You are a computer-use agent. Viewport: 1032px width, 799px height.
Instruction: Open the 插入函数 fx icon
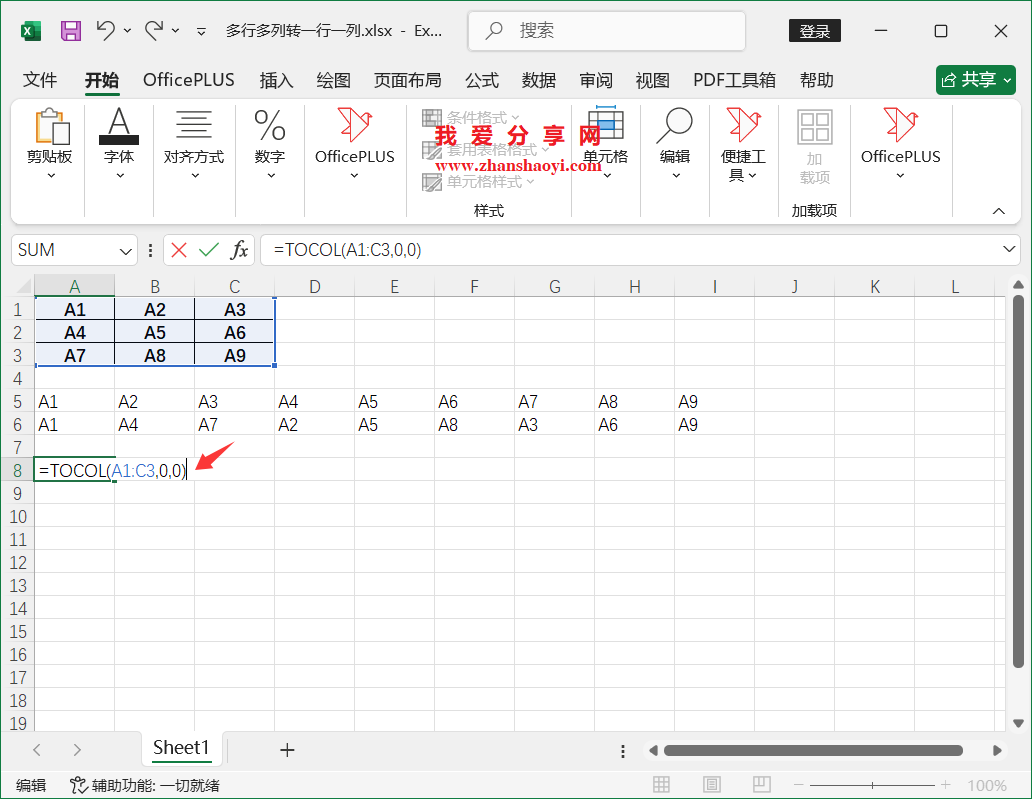(x=240, y=250)
